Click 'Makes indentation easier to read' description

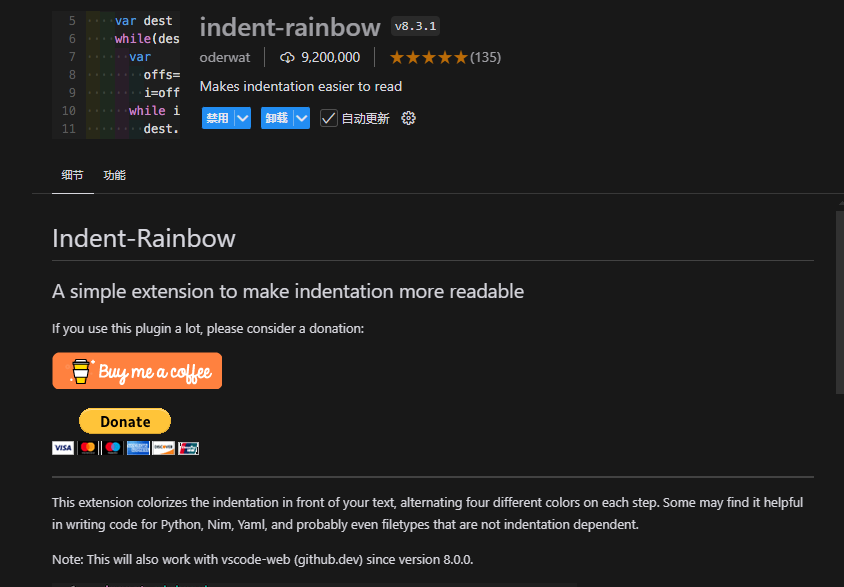tap(301, 87)
